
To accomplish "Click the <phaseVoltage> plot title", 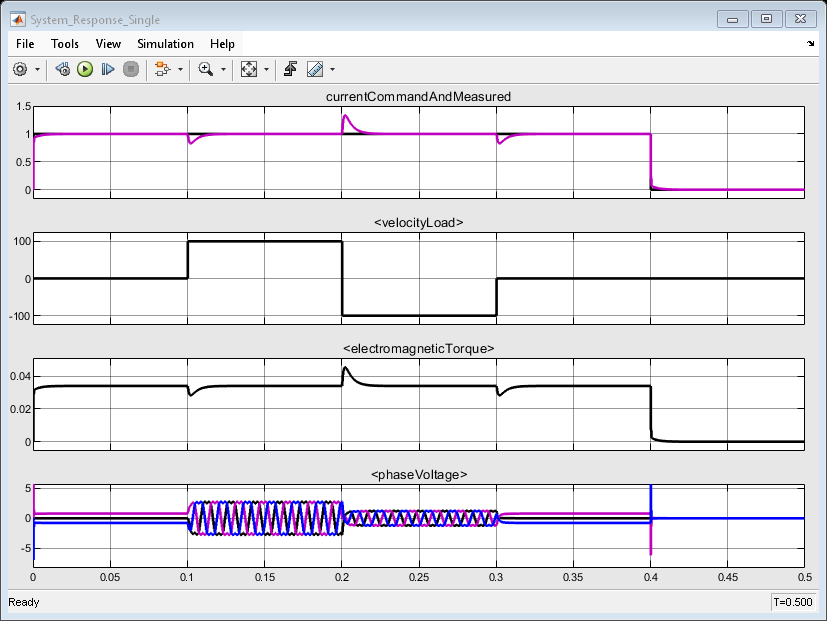I will coord(419,475).
